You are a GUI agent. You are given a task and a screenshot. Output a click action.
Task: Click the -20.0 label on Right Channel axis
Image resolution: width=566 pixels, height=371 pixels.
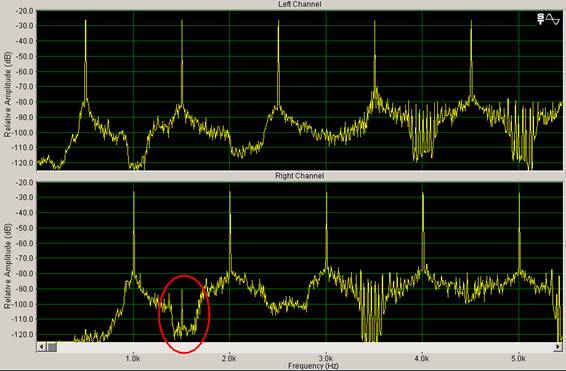point(25,183)
